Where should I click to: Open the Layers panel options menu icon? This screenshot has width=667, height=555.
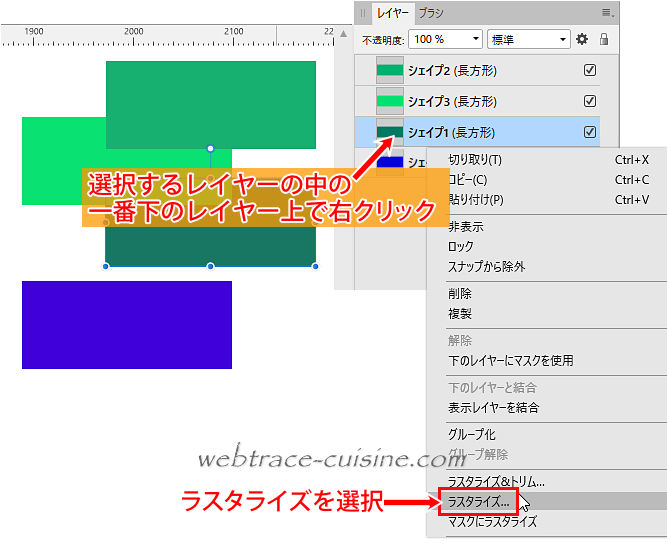click(x=606, y=12)
